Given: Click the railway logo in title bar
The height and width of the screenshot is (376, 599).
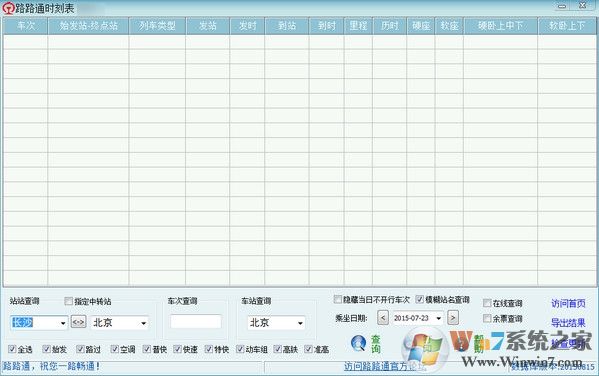Looking at the screenshot, I should click(8, 8).
